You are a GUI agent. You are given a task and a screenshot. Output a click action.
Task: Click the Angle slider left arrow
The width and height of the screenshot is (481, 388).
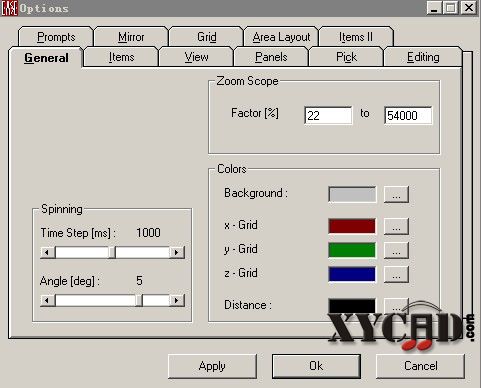48,300
